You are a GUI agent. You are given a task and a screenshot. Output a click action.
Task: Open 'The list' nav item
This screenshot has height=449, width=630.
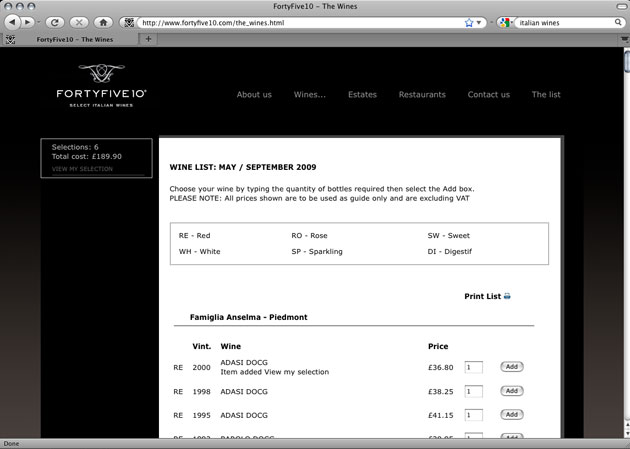coord(546,95)
